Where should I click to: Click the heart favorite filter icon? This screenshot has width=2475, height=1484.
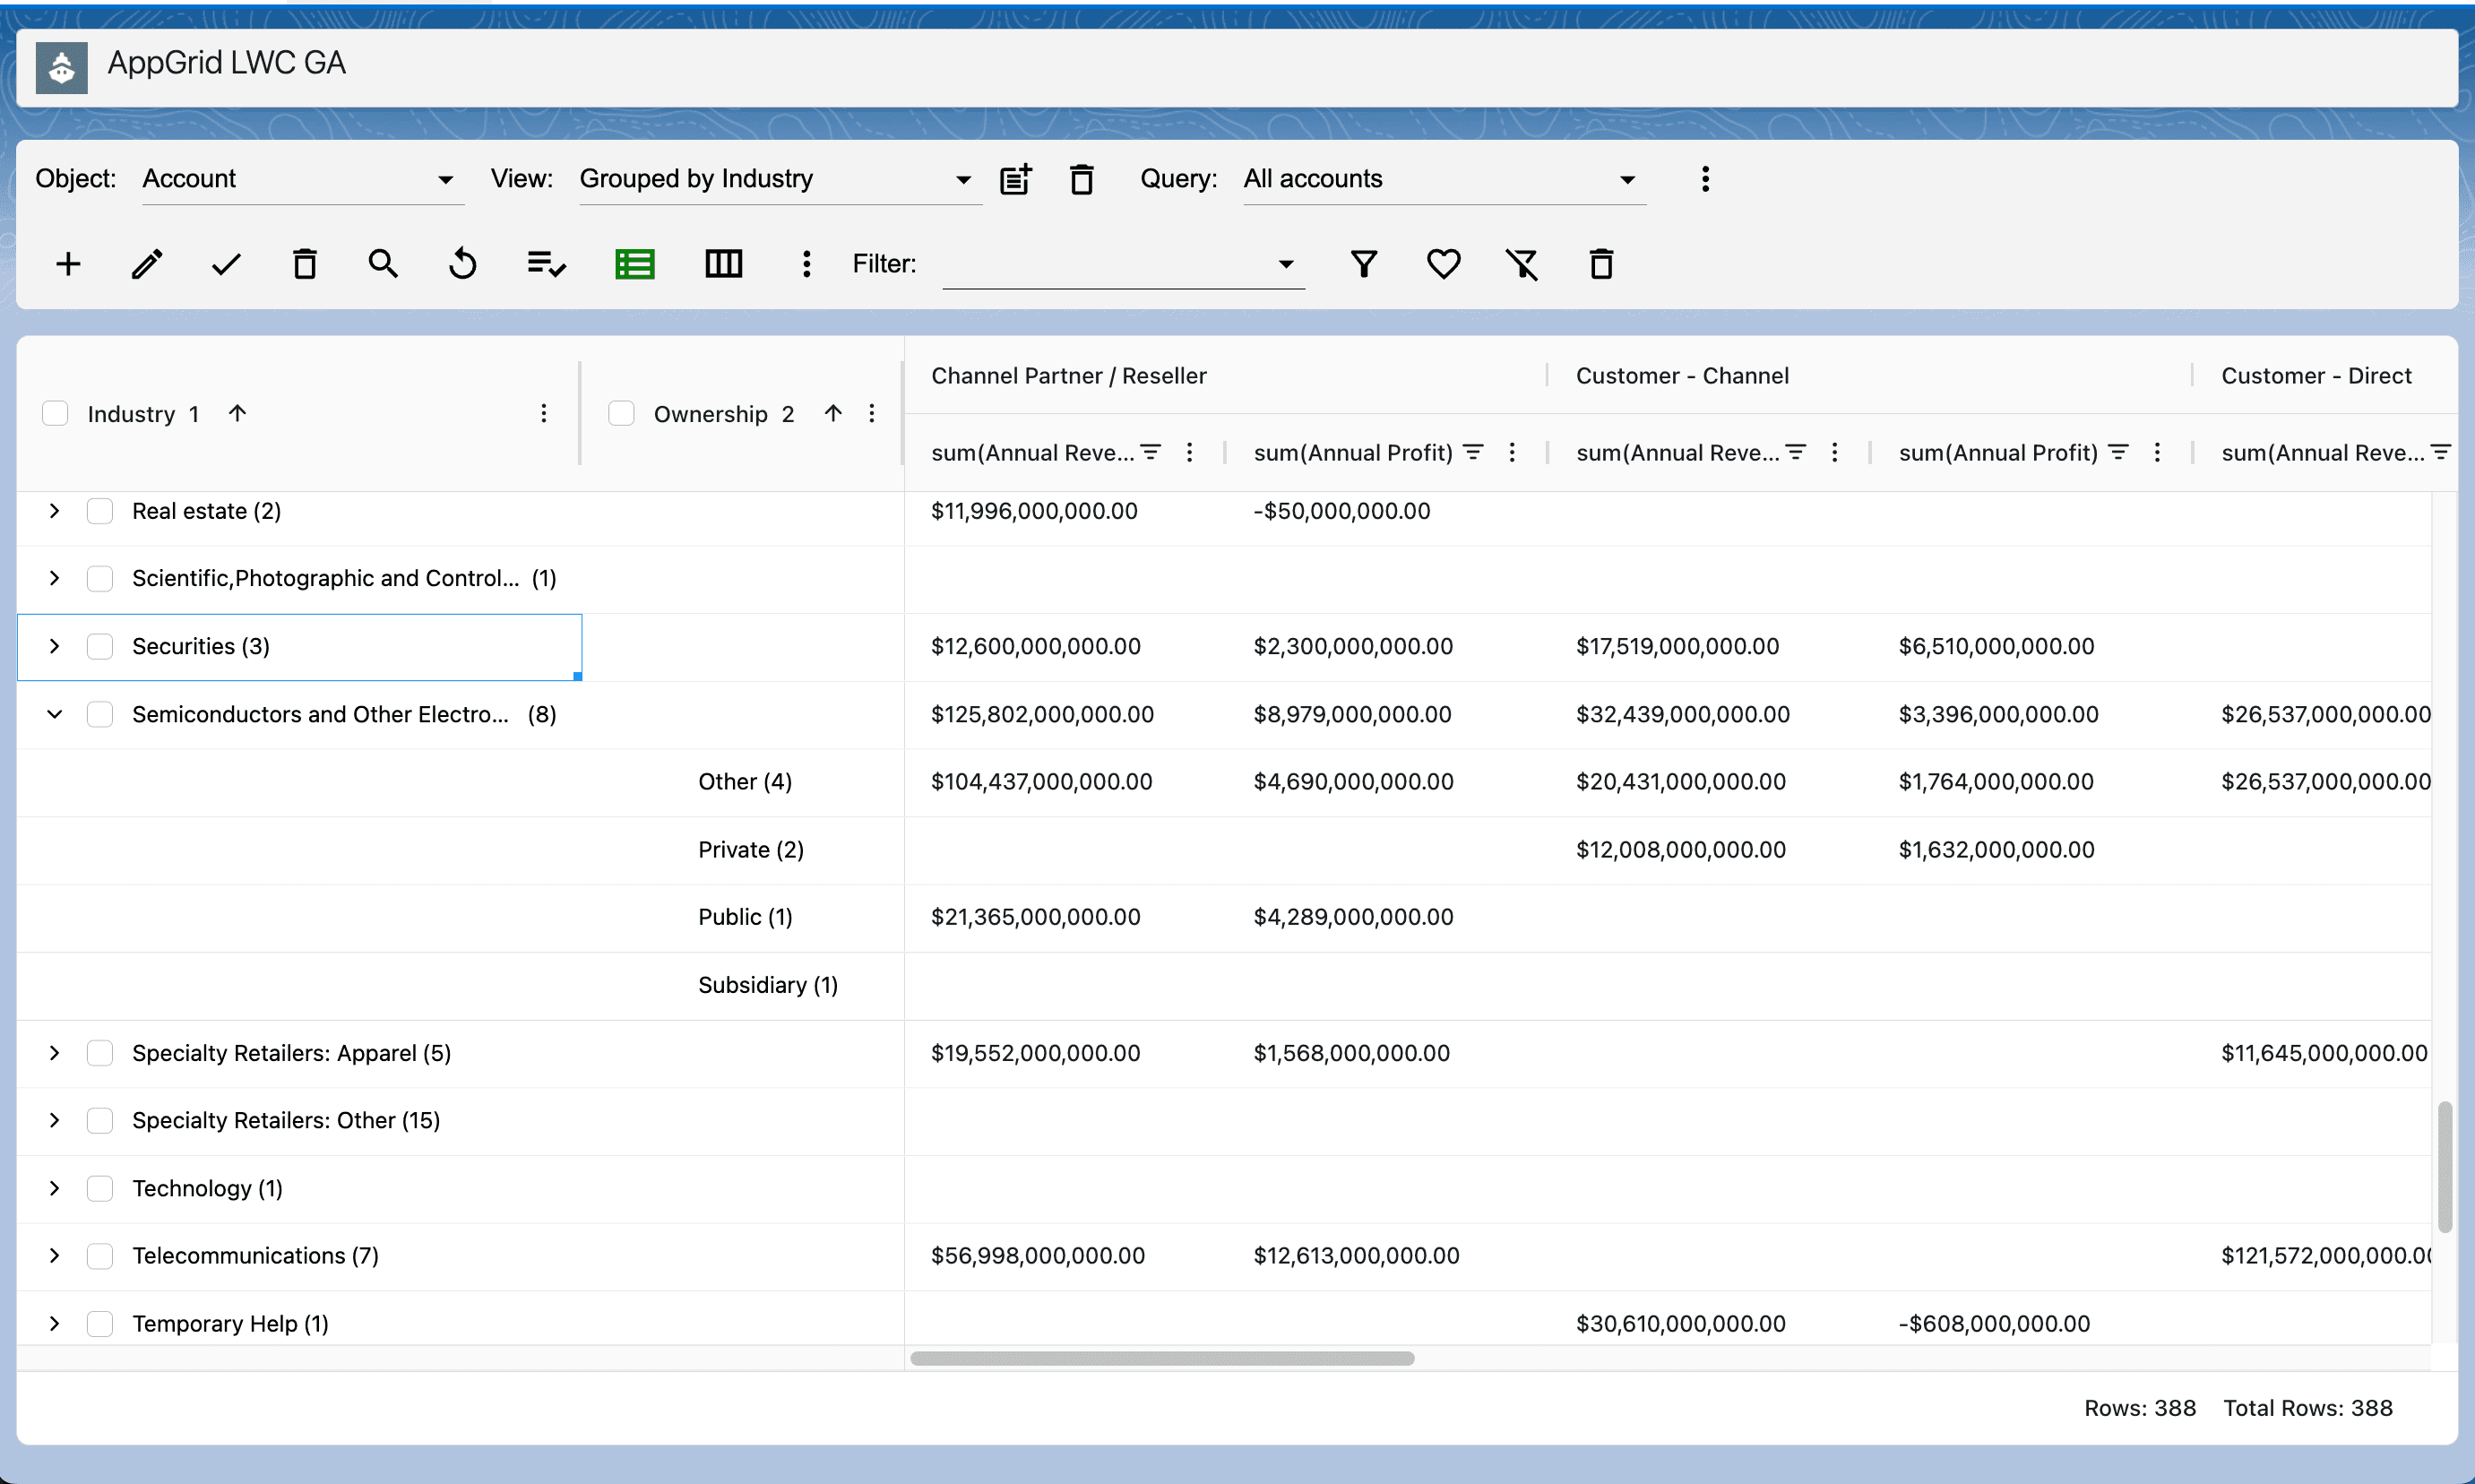pos(1443,264)
